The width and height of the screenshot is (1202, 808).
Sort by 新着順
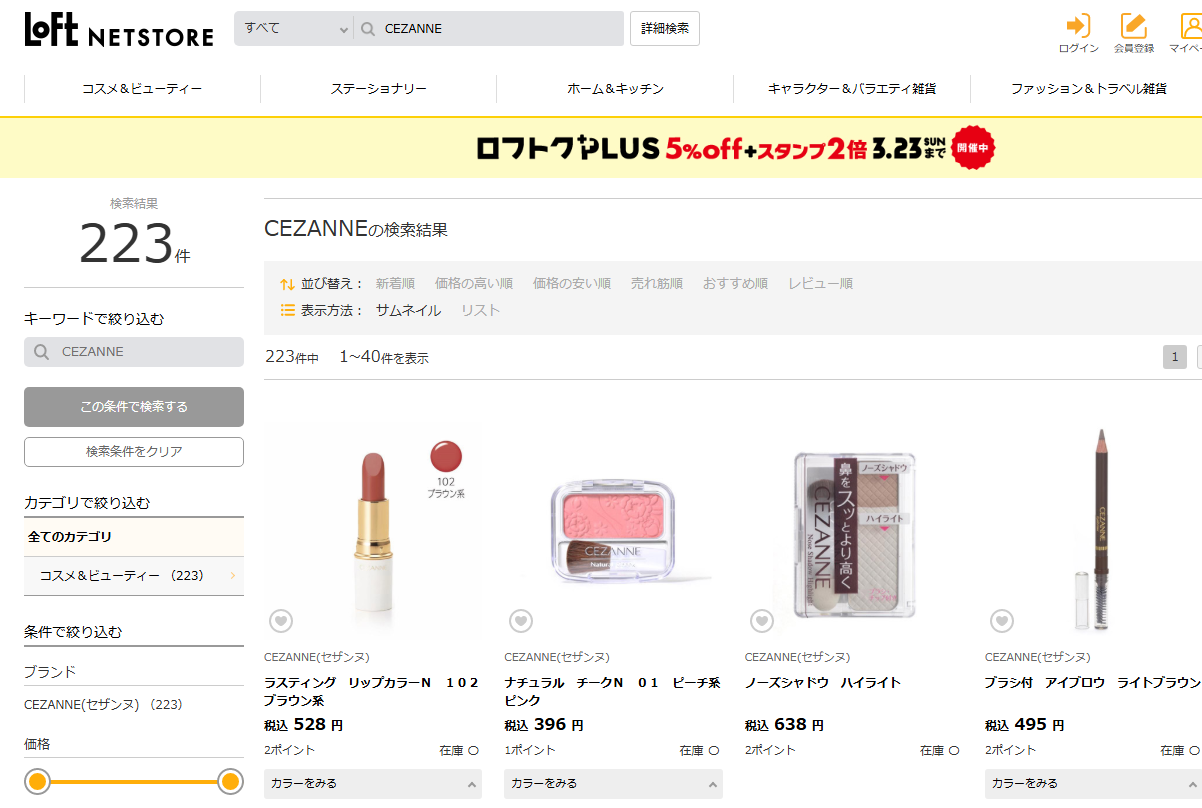coord(395,284)
